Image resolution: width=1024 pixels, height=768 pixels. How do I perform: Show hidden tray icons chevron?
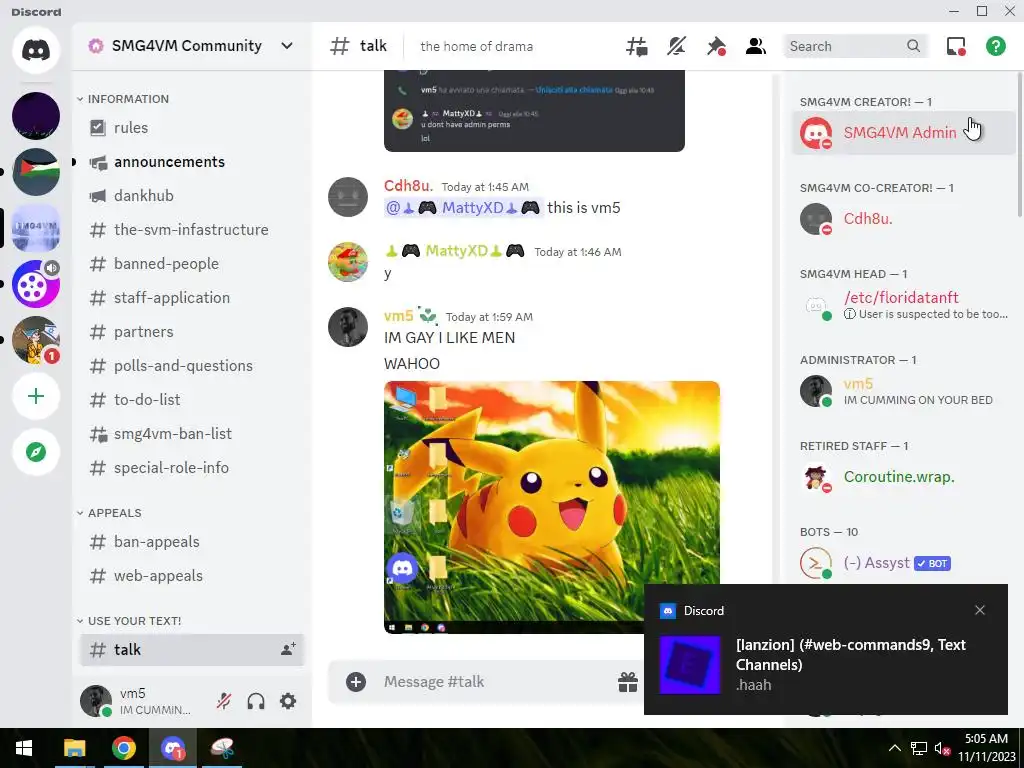click(895, 748)
